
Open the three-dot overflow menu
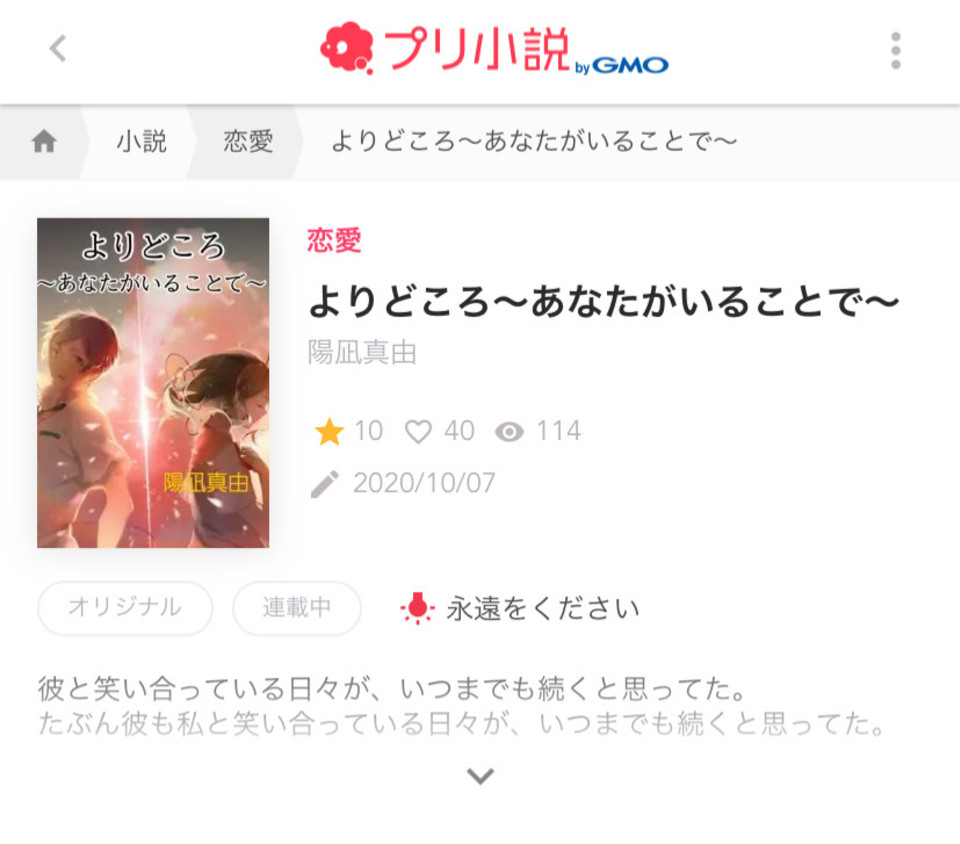[x=895, y=50]
